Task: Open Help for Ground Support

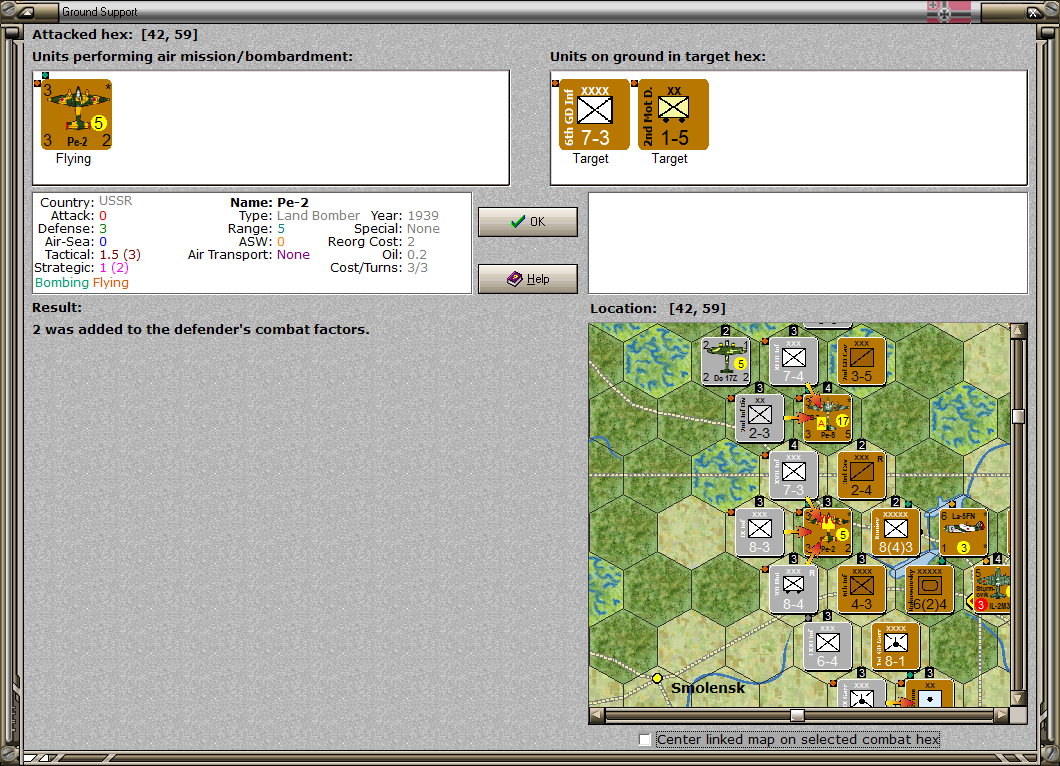Action: tap(528, 279)
